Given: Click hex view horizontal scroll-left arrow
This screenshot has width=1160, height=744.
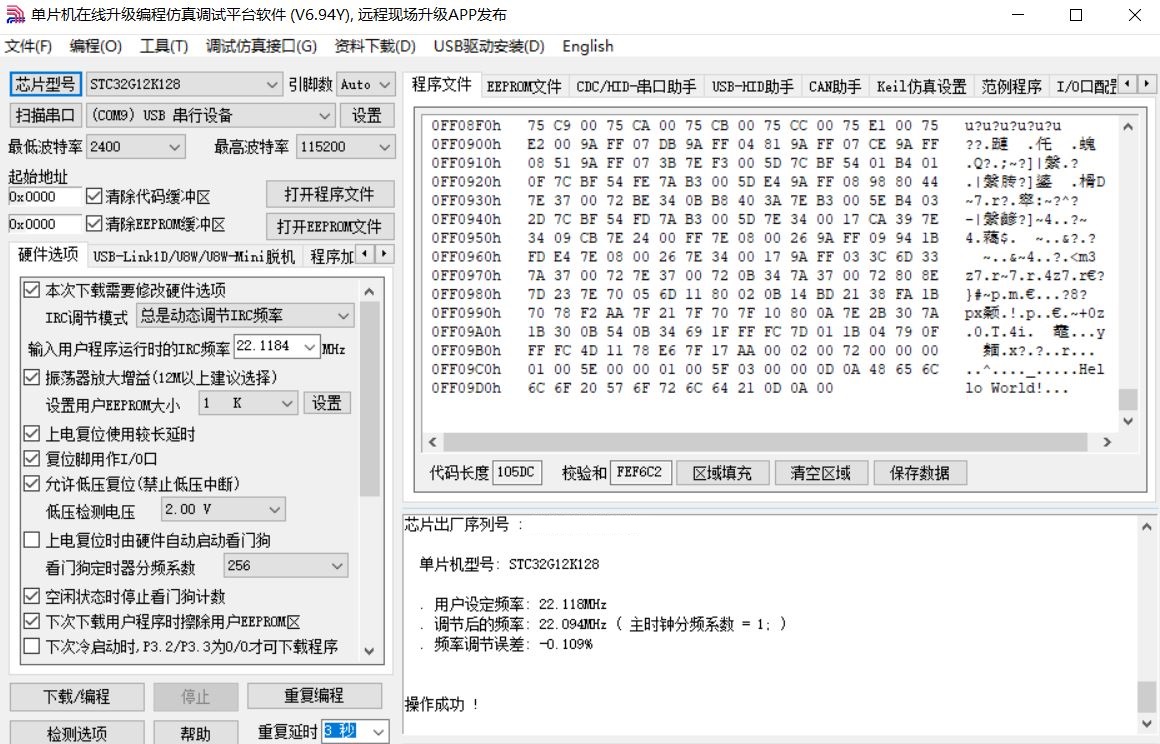Looking at the screenshot, I should [433, 442].
